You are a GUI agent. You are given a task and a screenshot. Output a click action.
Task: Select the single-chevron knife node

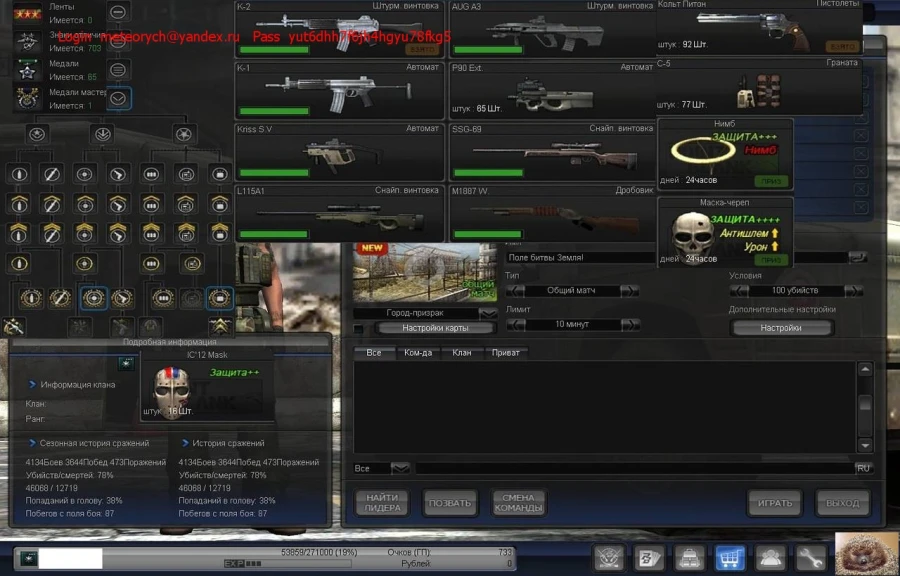[52, 203]
